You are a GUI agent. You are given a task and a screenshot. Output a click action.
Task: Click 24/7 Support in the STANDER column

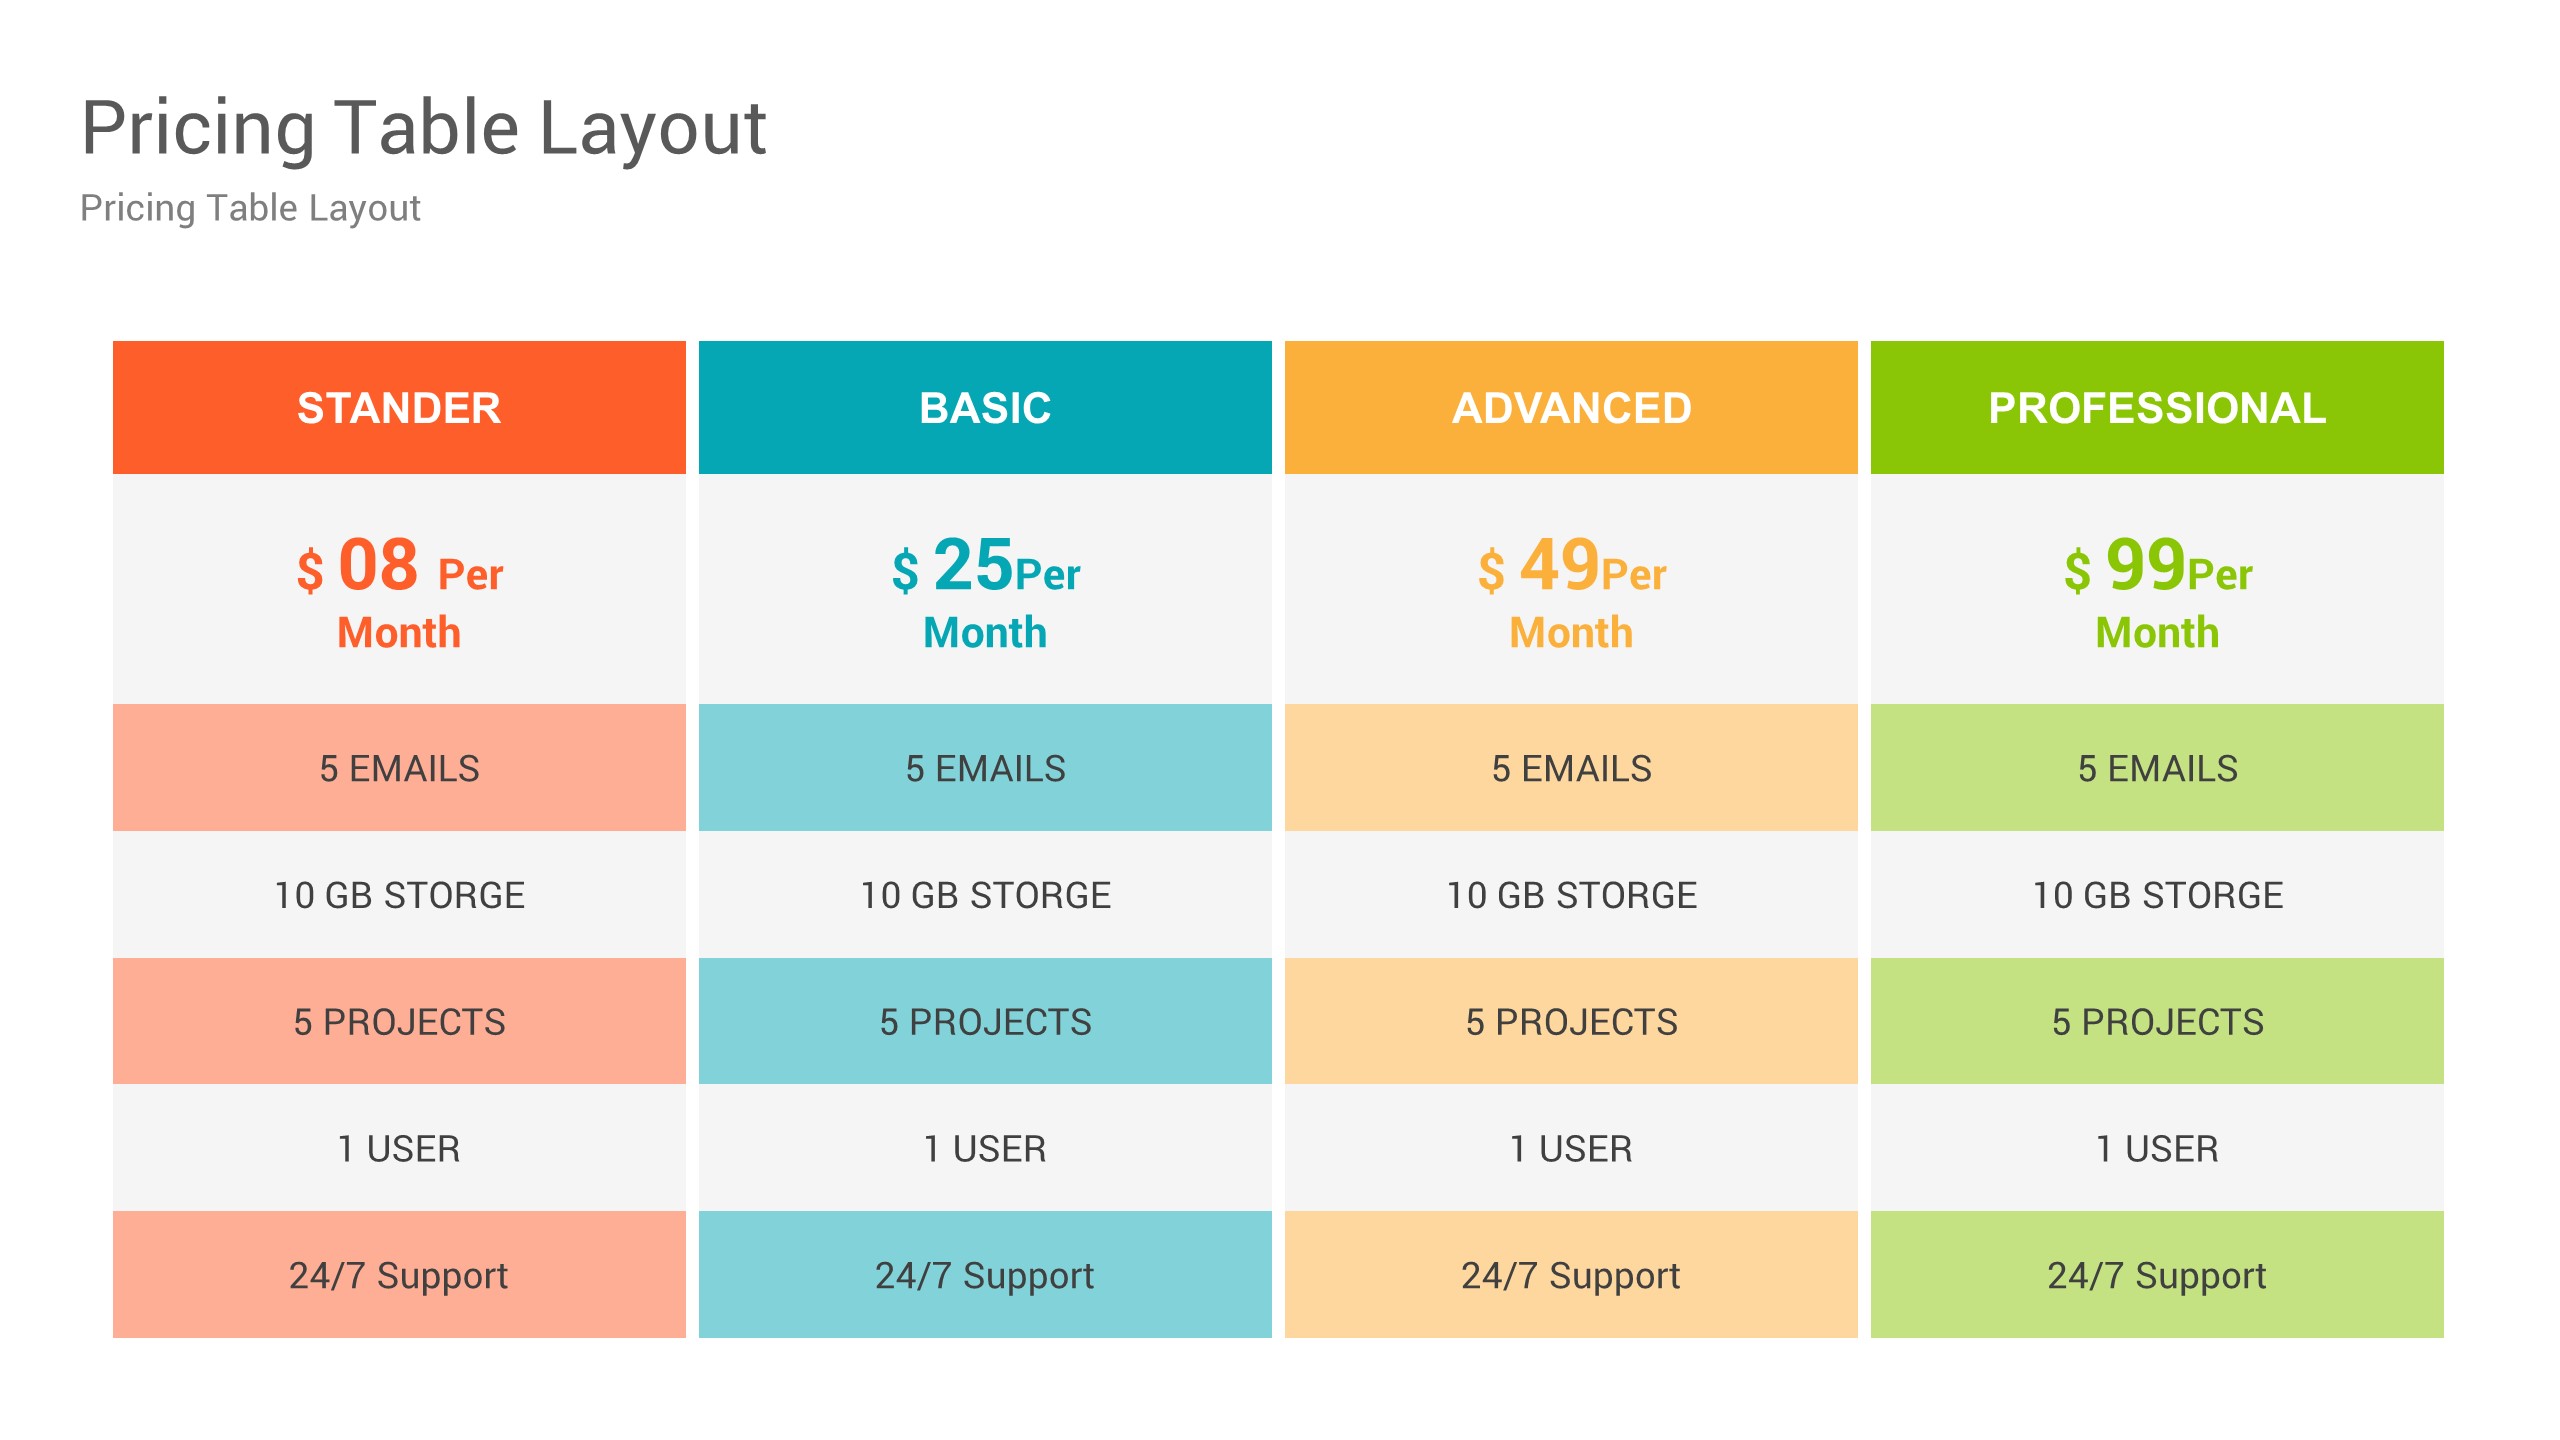tap(399, 1275)
